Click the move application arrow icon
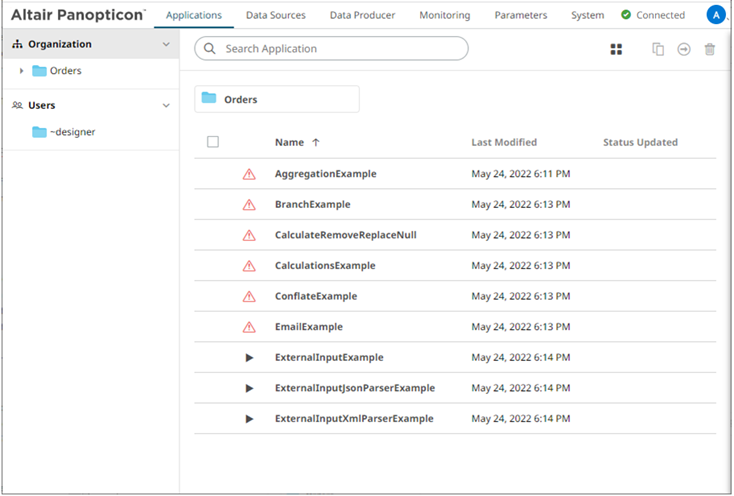The image size is (734, 496). tap(684, 49)
